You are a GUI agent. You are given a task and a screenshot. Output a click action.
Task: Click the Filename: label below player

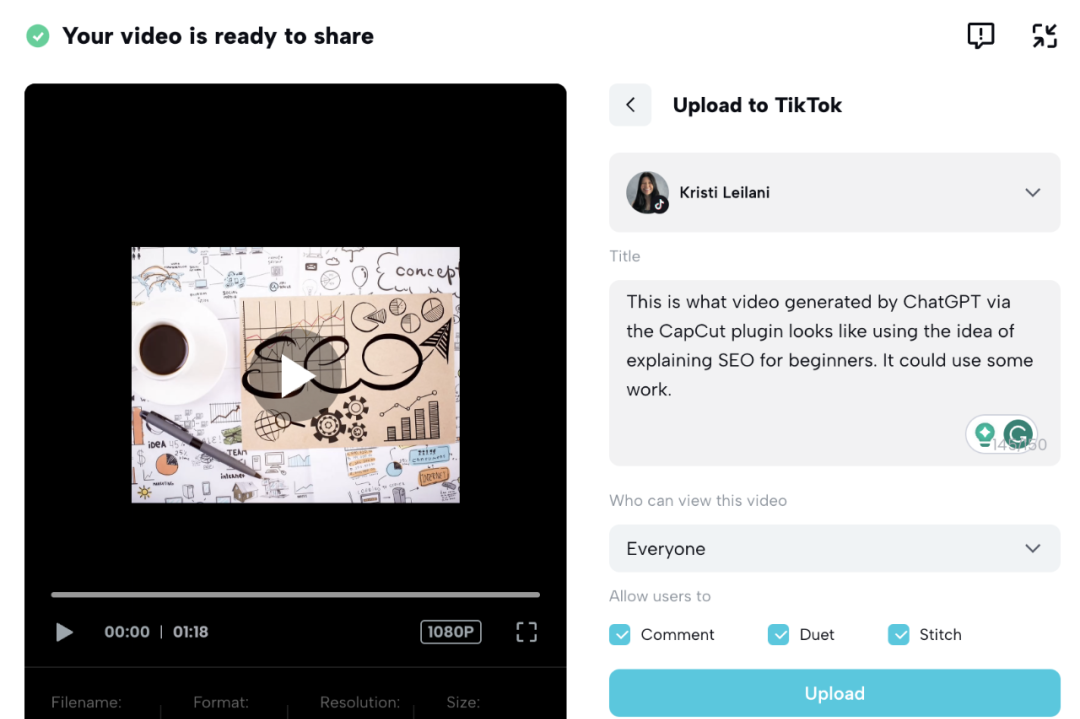[86, 702]
